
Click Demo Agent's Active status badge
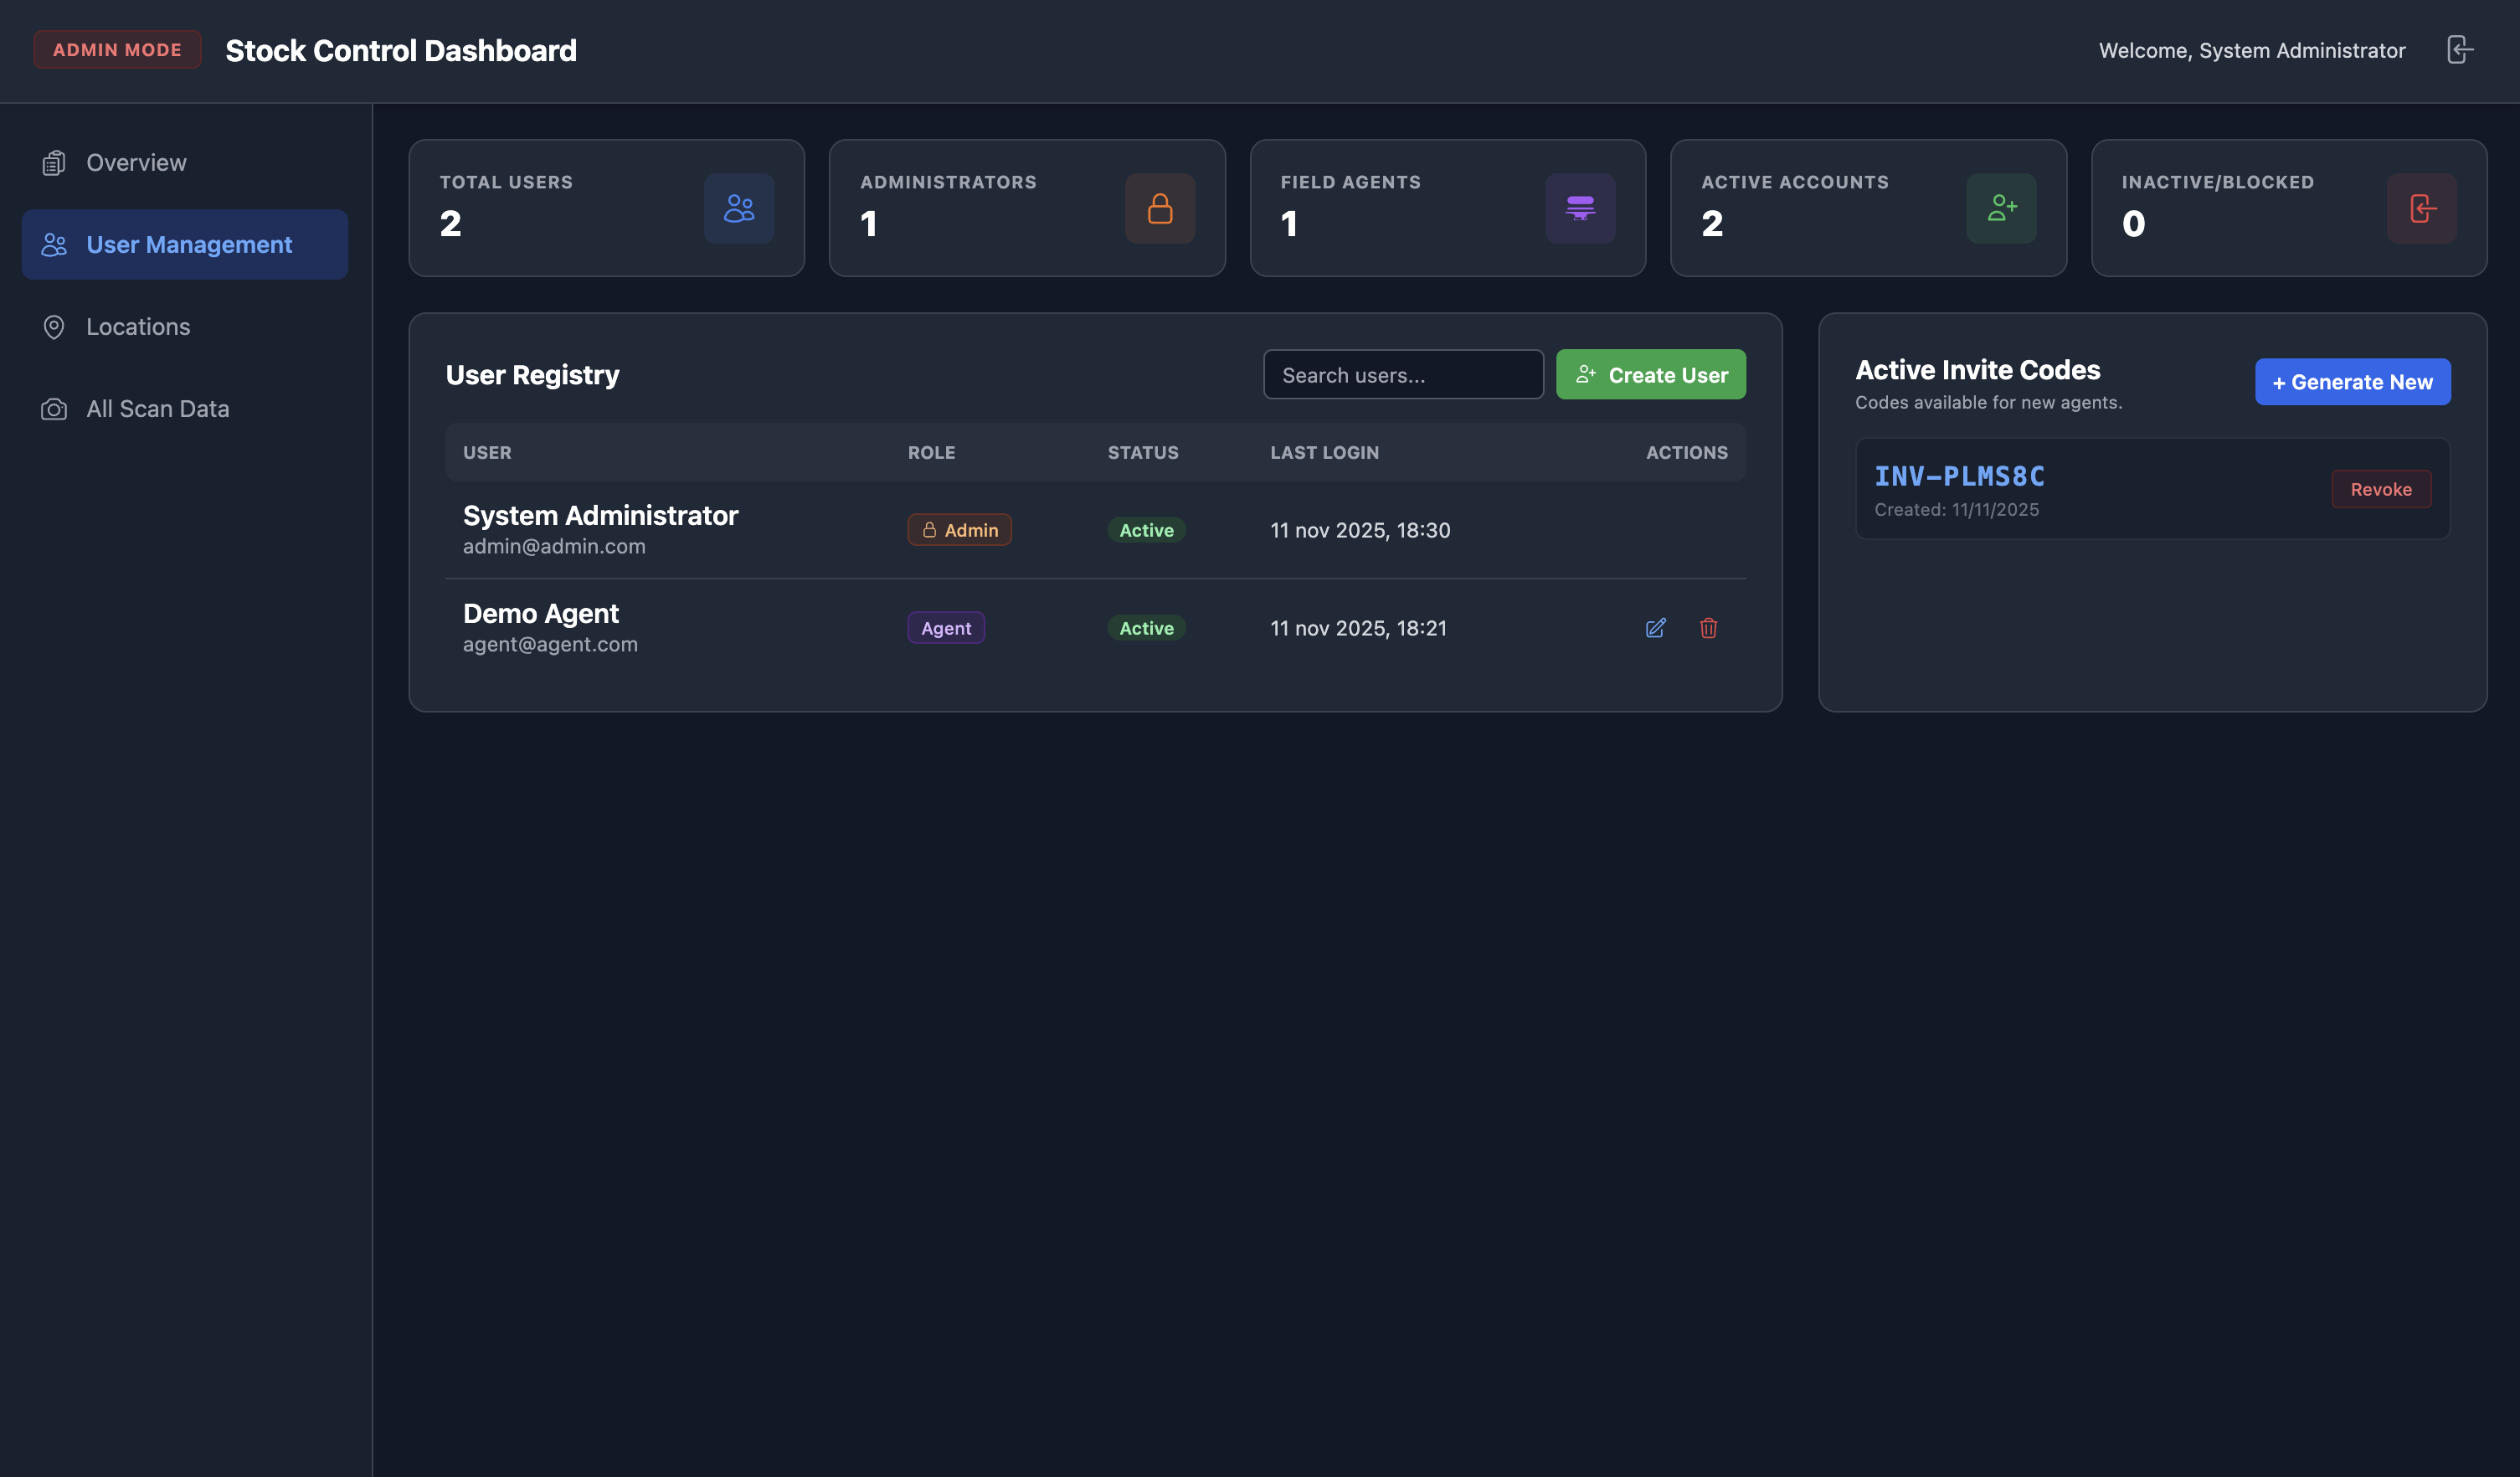pyautogui.click(x=1146, y=628)
